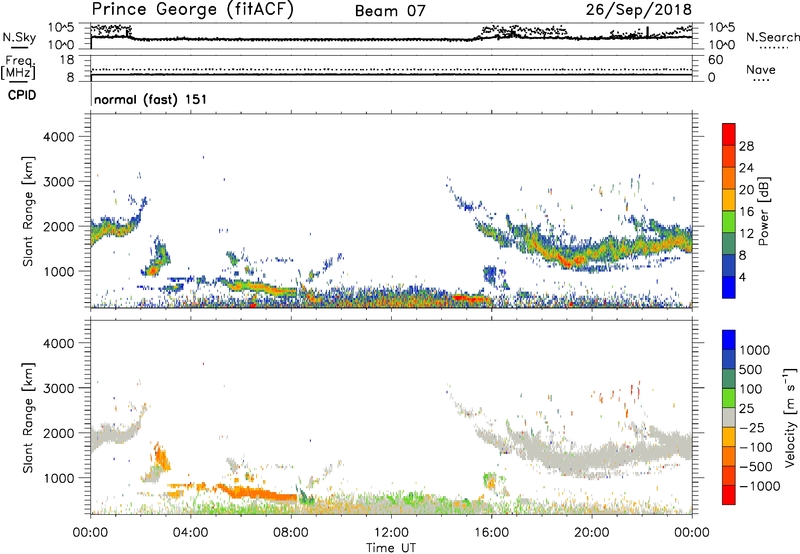
Task: Click the Power [dB] colorbar title
Action: (763, 211)
